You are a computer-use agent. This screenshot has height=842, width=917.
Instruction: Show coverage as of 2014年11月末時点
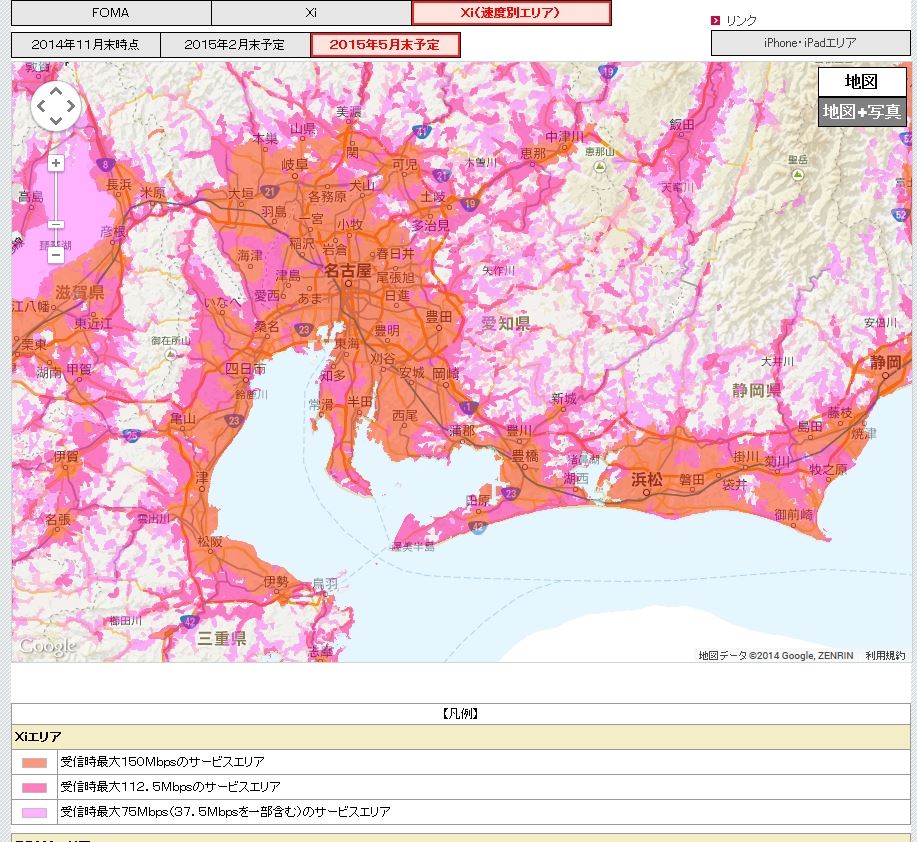click(85, 45)
